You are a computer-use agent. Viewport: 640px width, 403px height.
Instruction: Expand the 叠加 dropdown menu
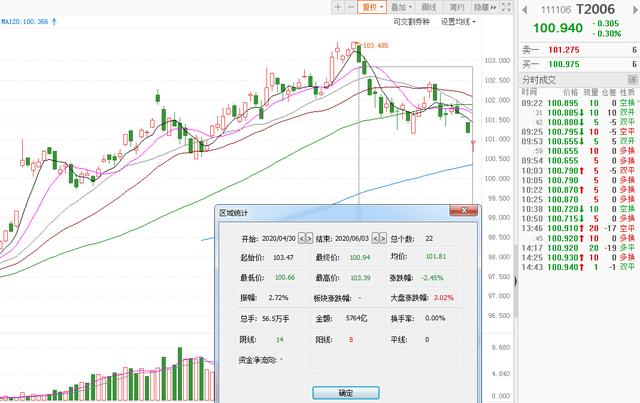click(x=400, y=7)
